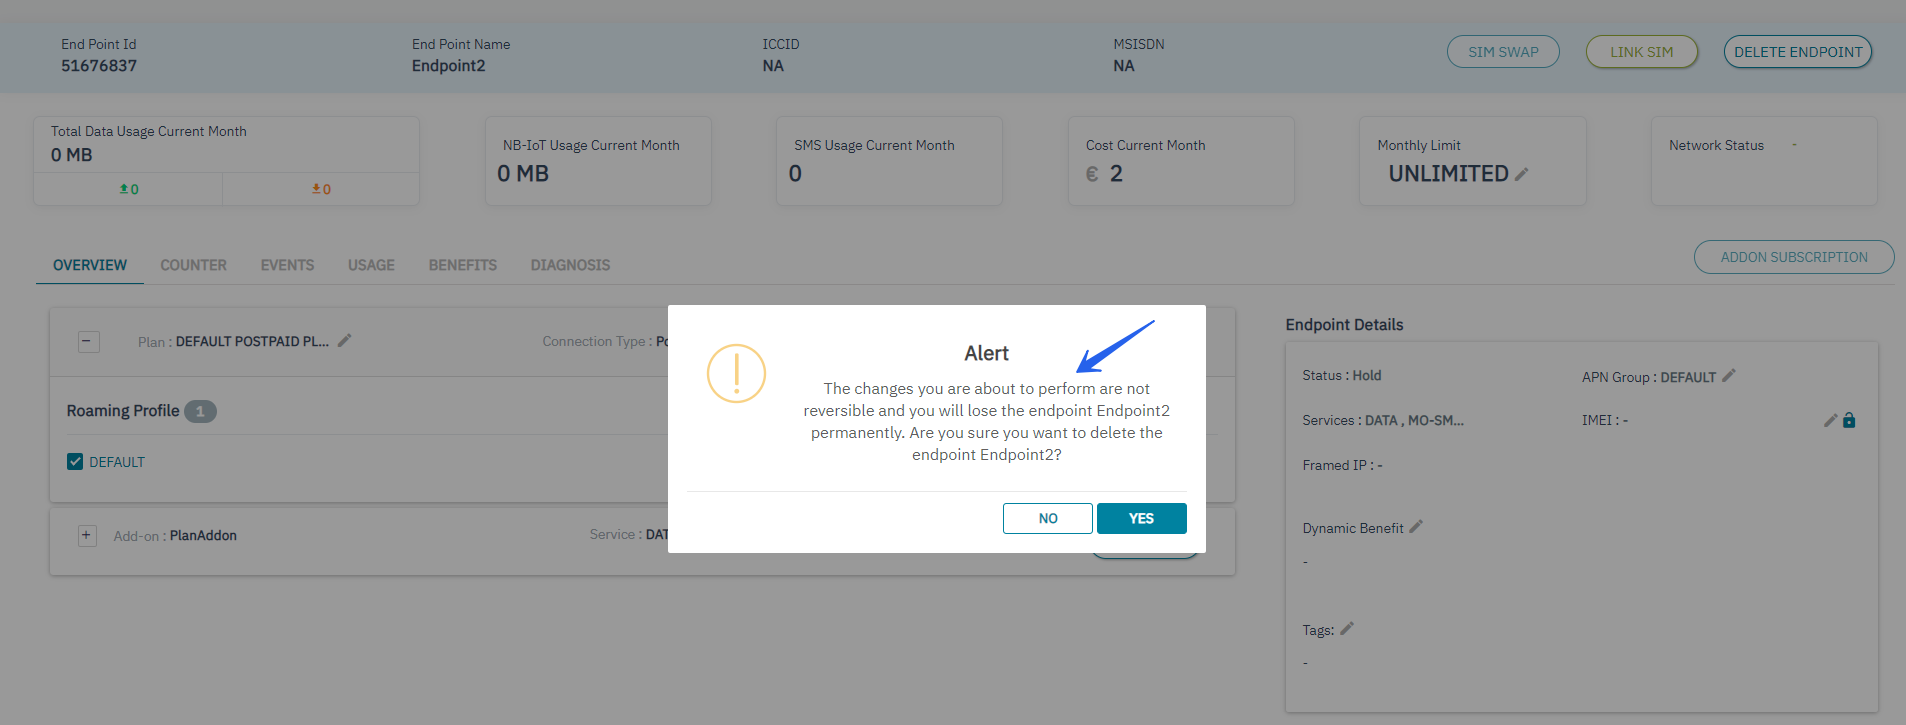This screenshot has height=725, width=1906.
Task: Open ADDON SUBSCRIPTION
Action: 1793,257
